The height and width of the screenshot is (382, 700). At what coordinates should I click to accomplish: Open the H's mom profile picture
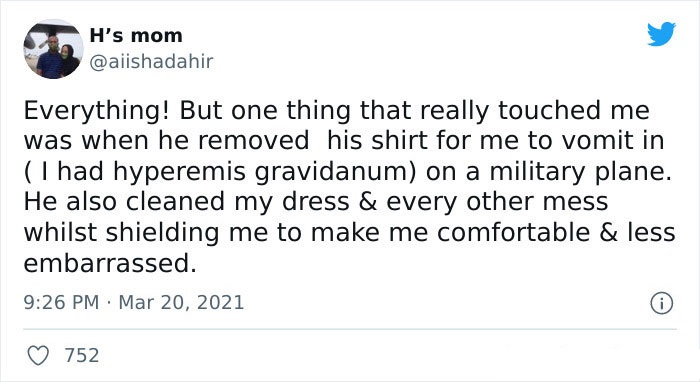(x=53, y=49)
